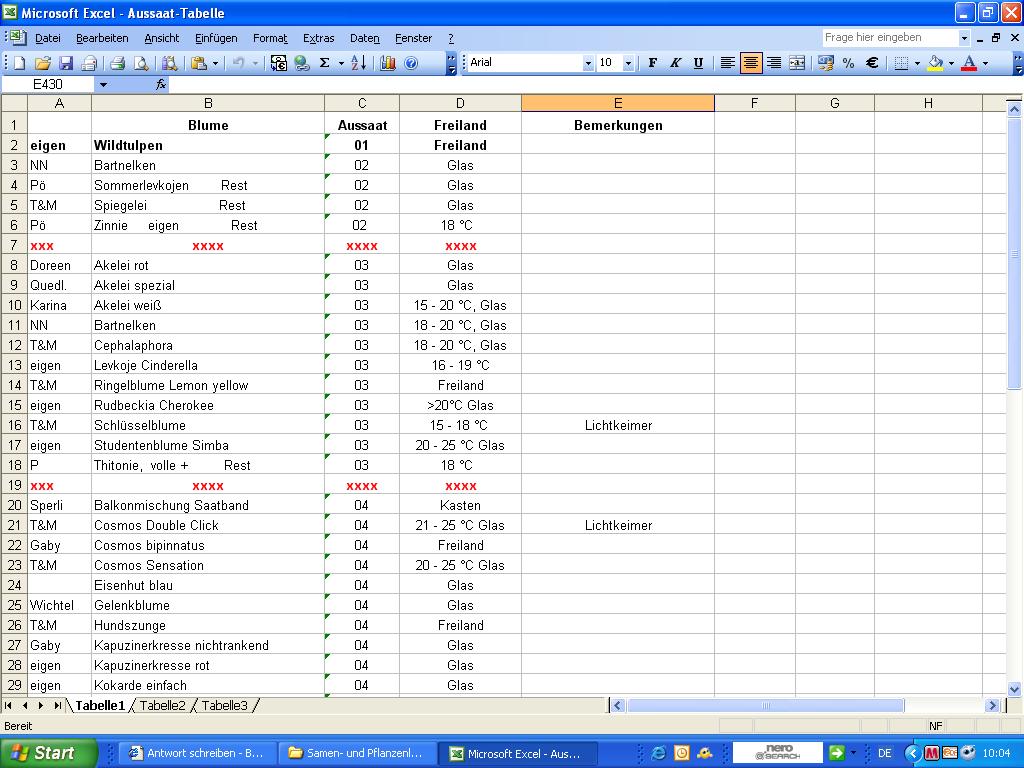Image resolution: width=1024 pixels, height=768 pixels.
Task: Open the Arial font name dropdown
Action: click(x=588, y=63)
